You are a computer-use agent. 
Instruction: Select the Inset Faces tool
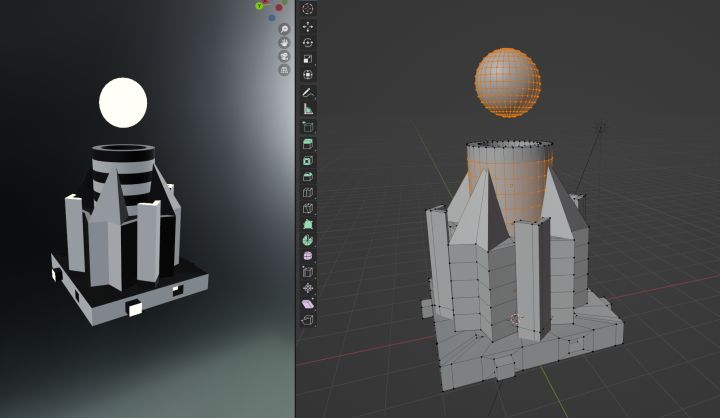[308, 160]
